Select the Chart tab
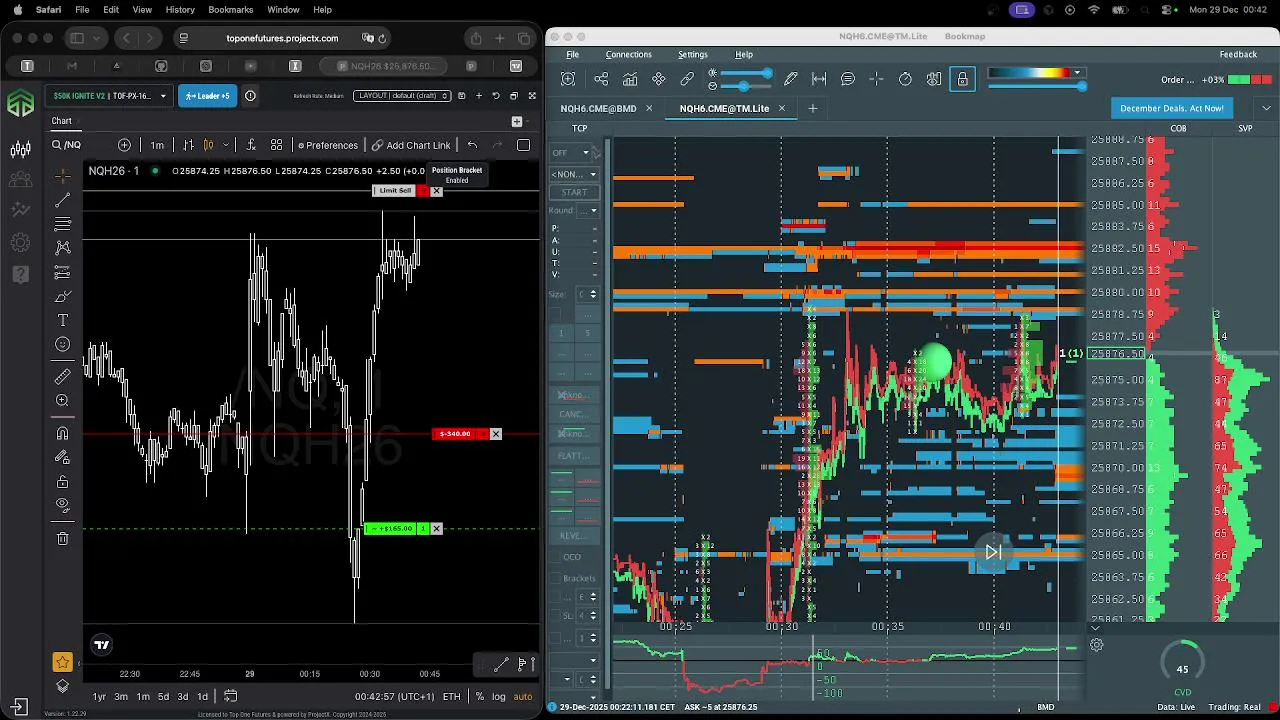The height and width of the screenshot is (720, 1280). point(62,121)
